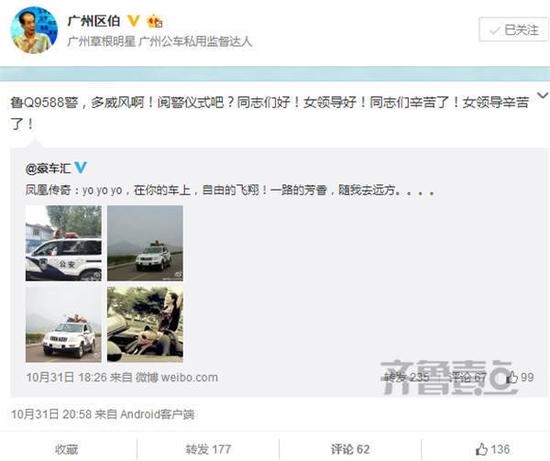Expand the post options chevron

pyautogui.click(x=543, y=95)
